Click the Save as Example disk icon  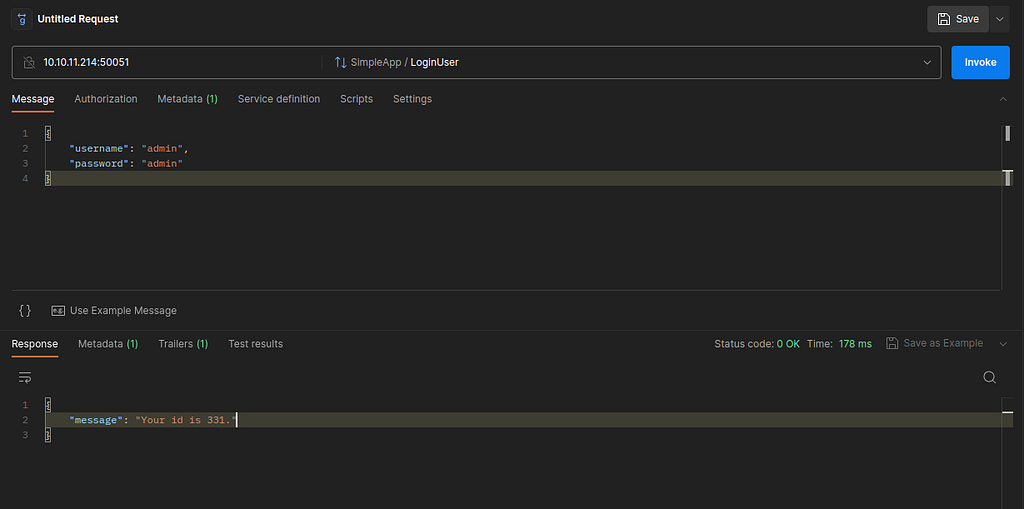892,344
